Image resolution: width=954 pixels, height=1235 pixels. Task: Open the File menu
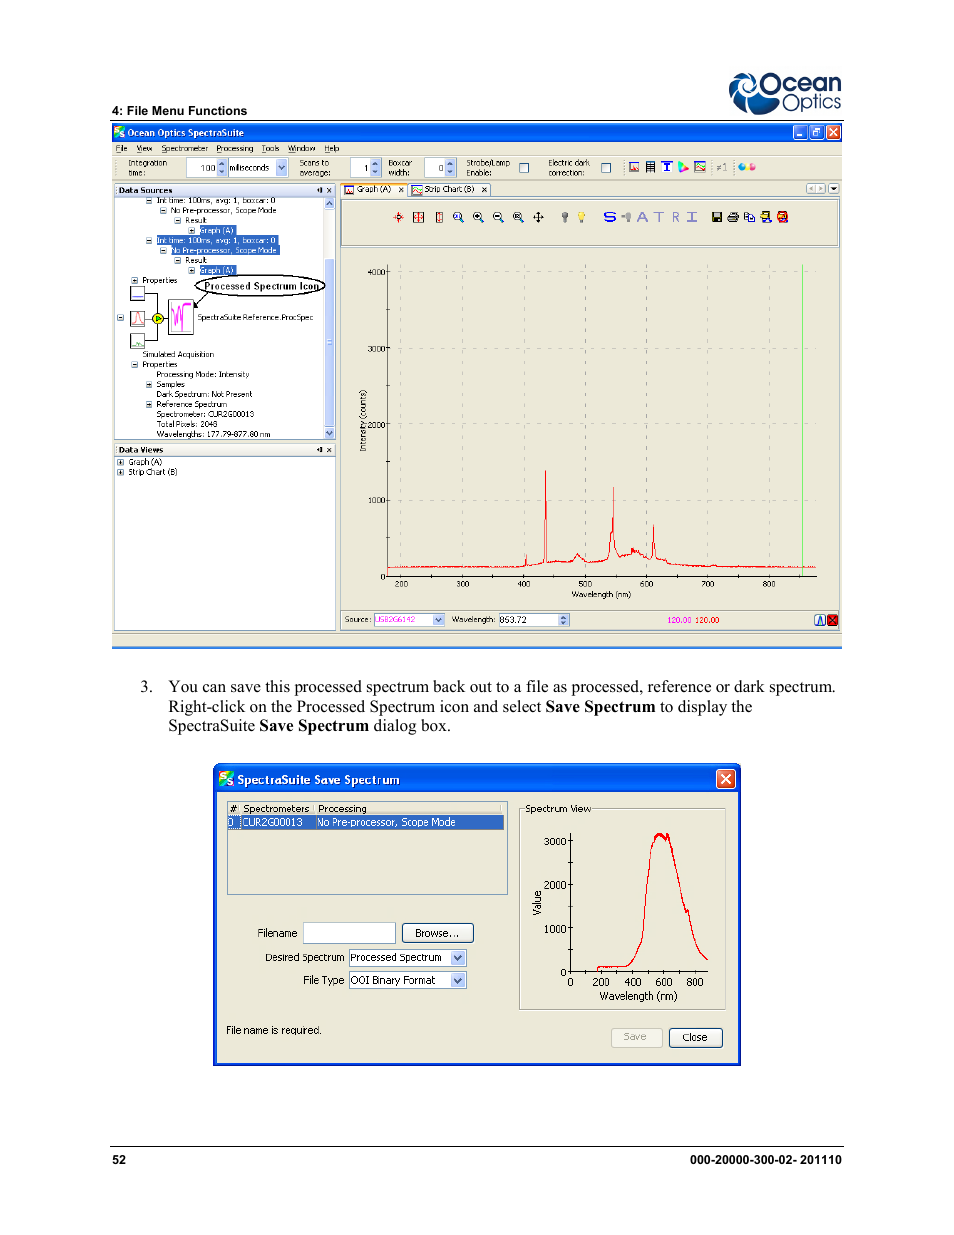coord(121,148)
